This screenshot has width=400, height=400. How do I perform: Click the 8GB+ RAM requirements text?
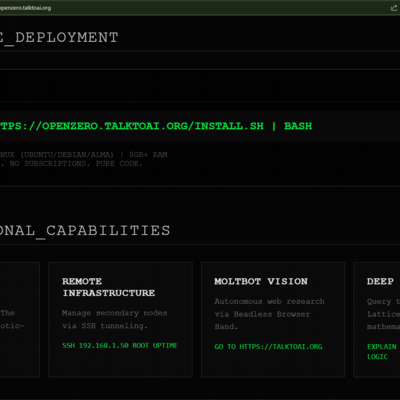[x=148, y=155]
